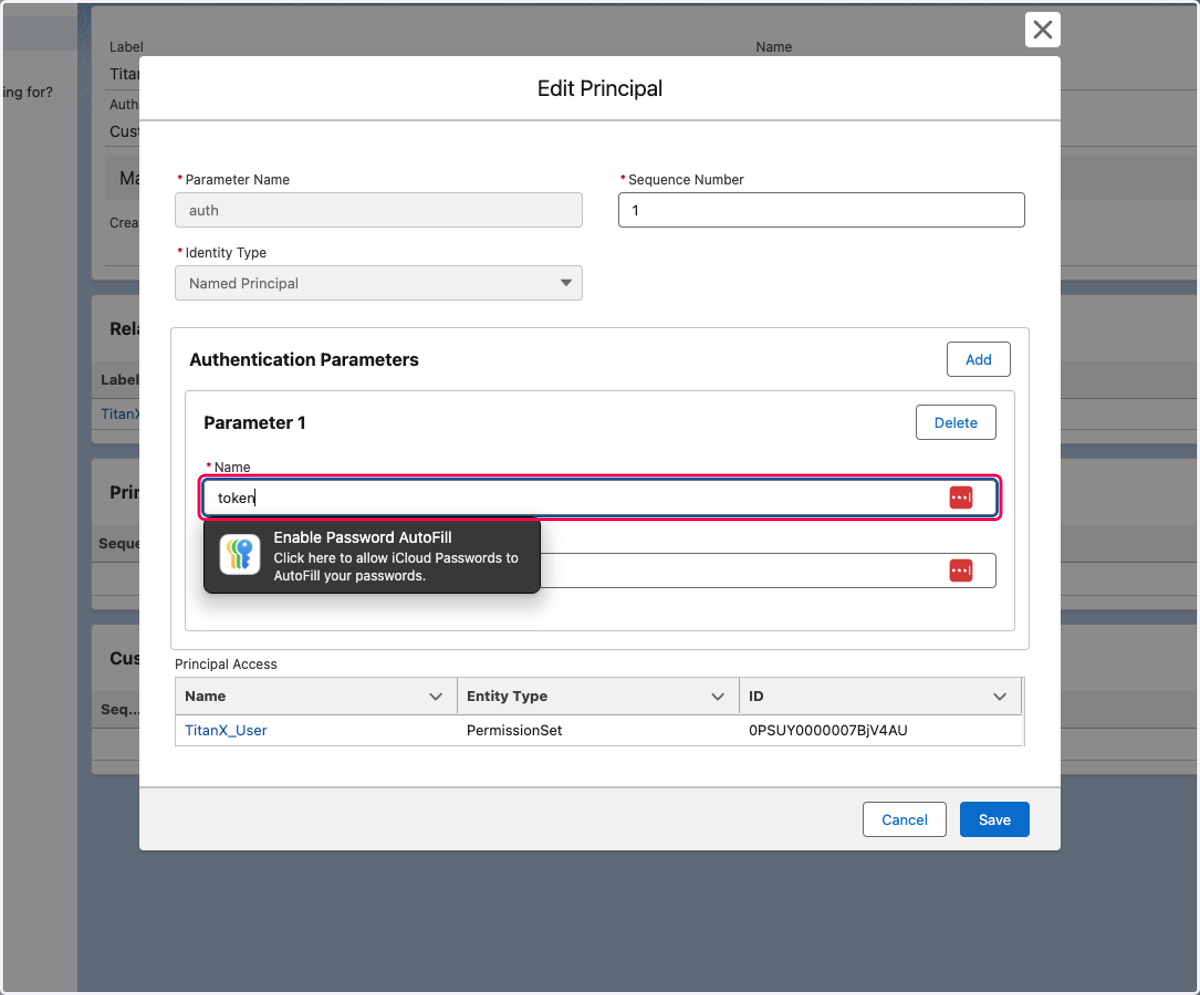Viewport: 1200px width, 995px height.
Task: Expand the Name column menu chevron
Action: [x=436, y=696]
